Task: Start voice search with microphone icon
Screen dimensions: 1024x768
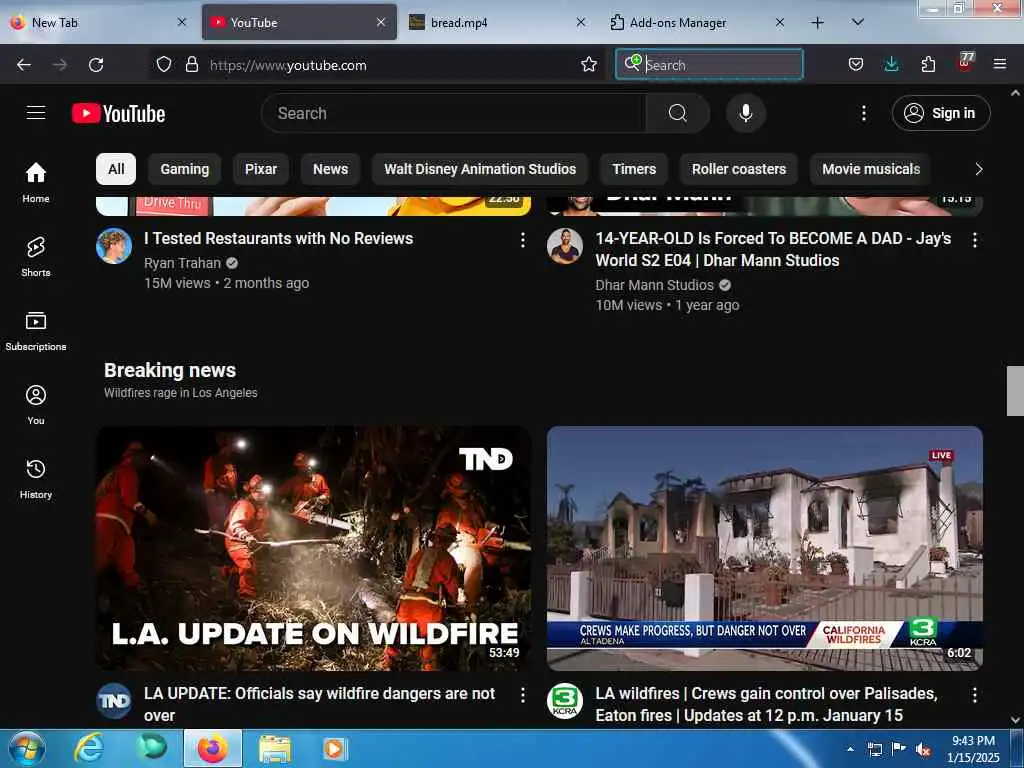Action: point(745,113)
